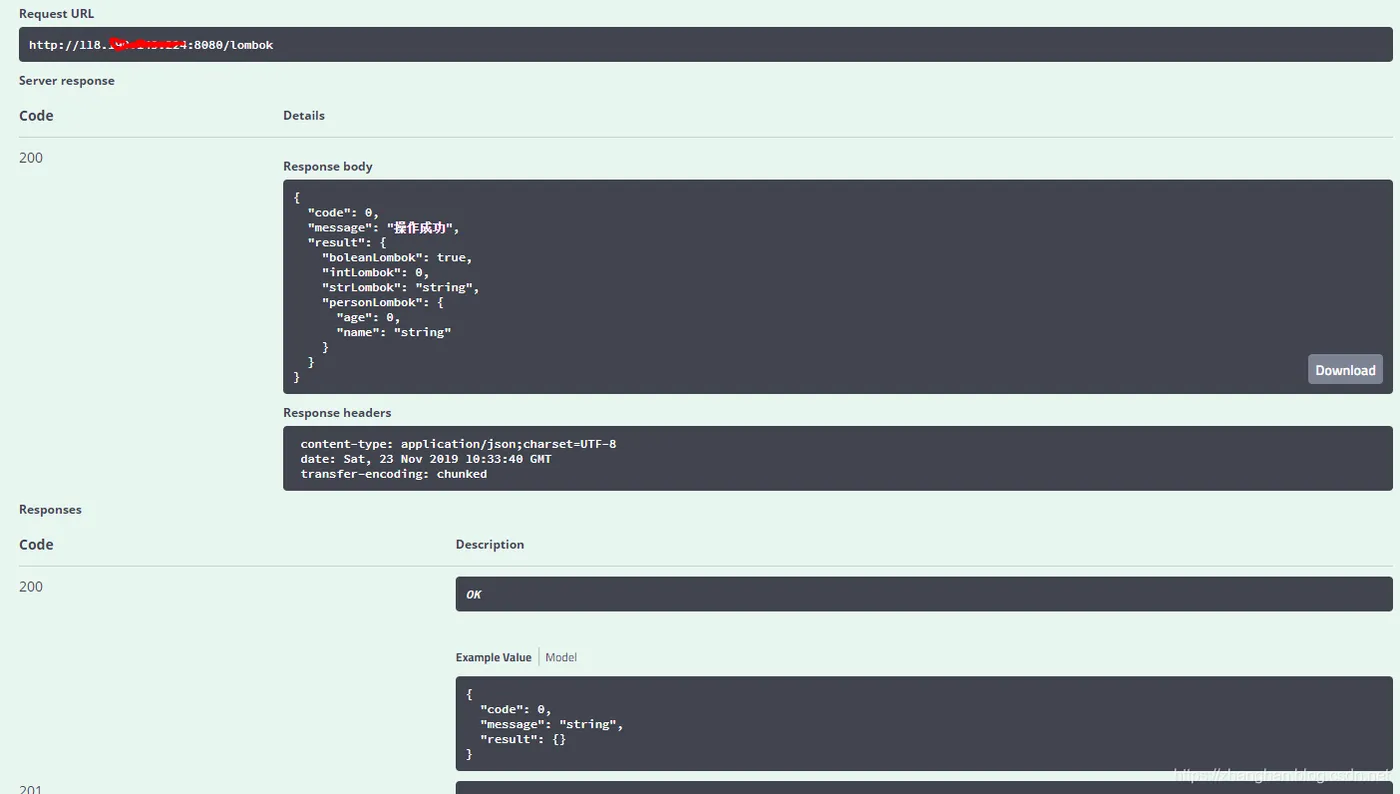The height and width of the screenshot is (794, 1400).
Task: Click the "age": 0 line
Action: pos(368,317)
